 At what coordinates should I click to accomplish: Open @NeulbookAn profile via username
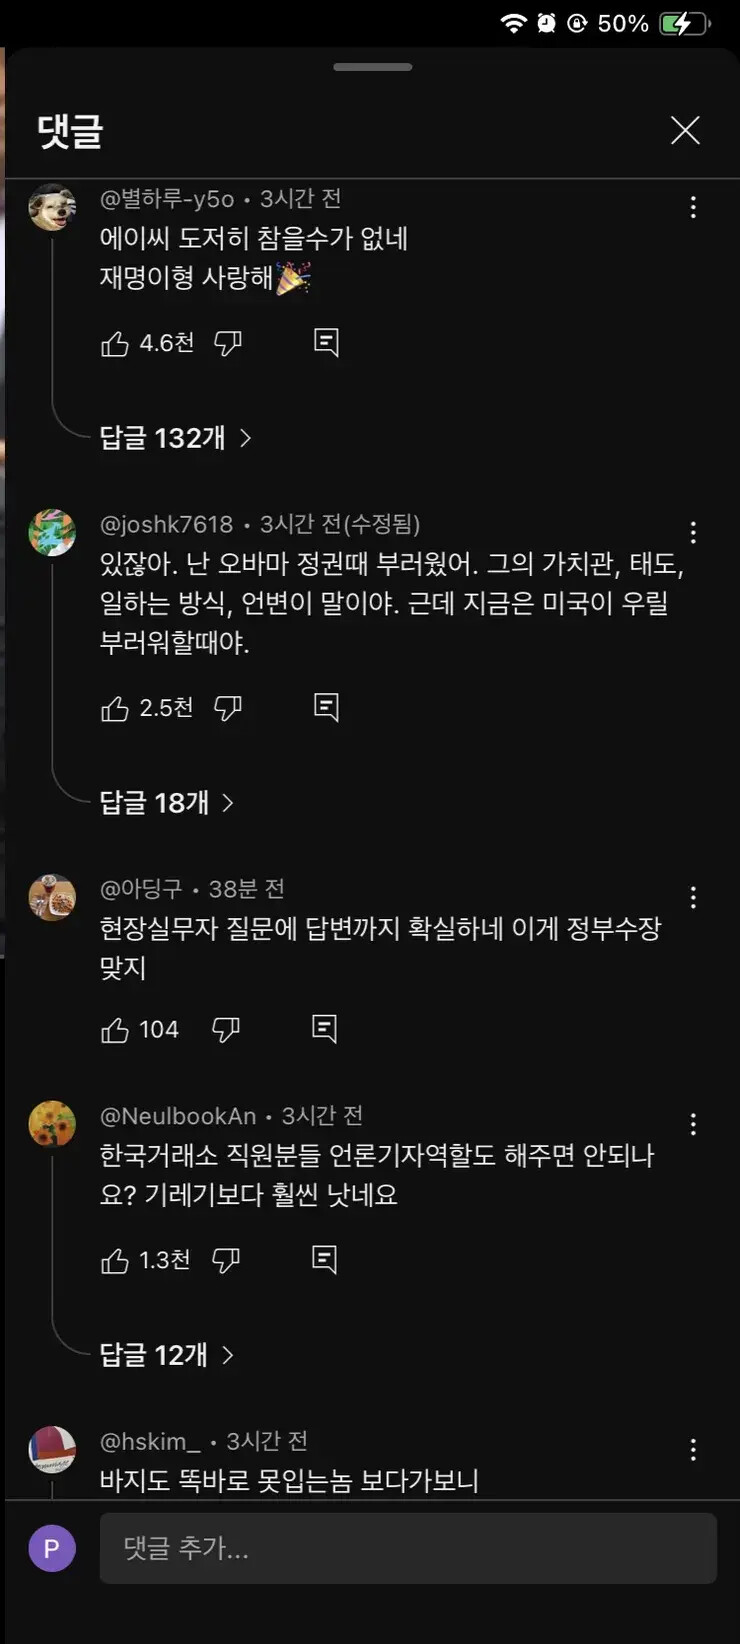click(x=178, y=1117)
